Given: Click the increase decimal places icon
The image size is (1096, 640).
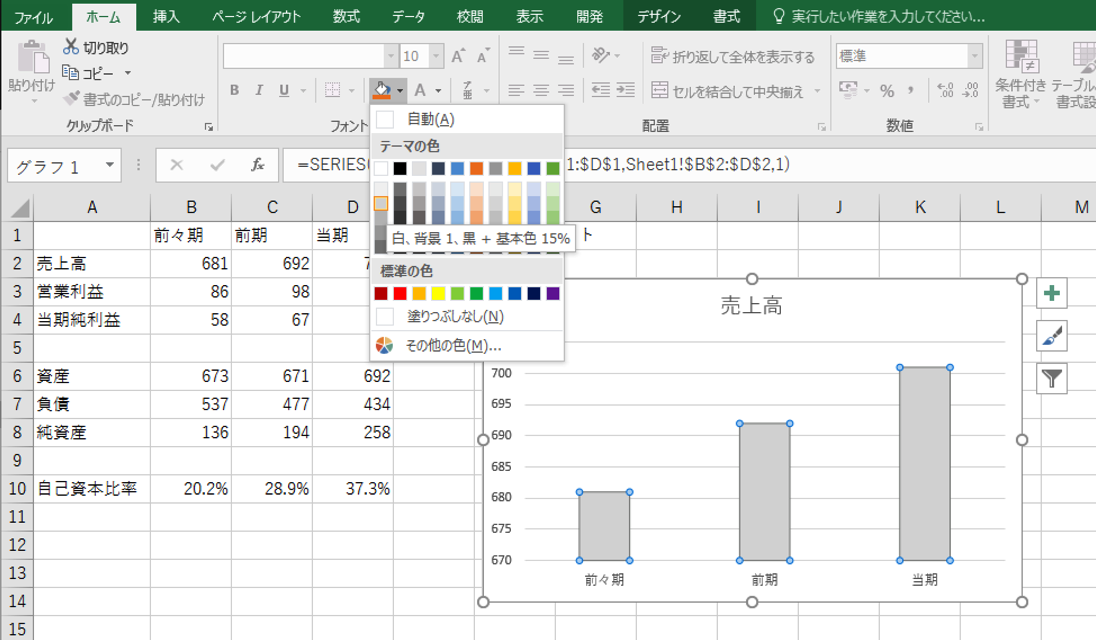Looking at the screenshot, I should [945, 90].
